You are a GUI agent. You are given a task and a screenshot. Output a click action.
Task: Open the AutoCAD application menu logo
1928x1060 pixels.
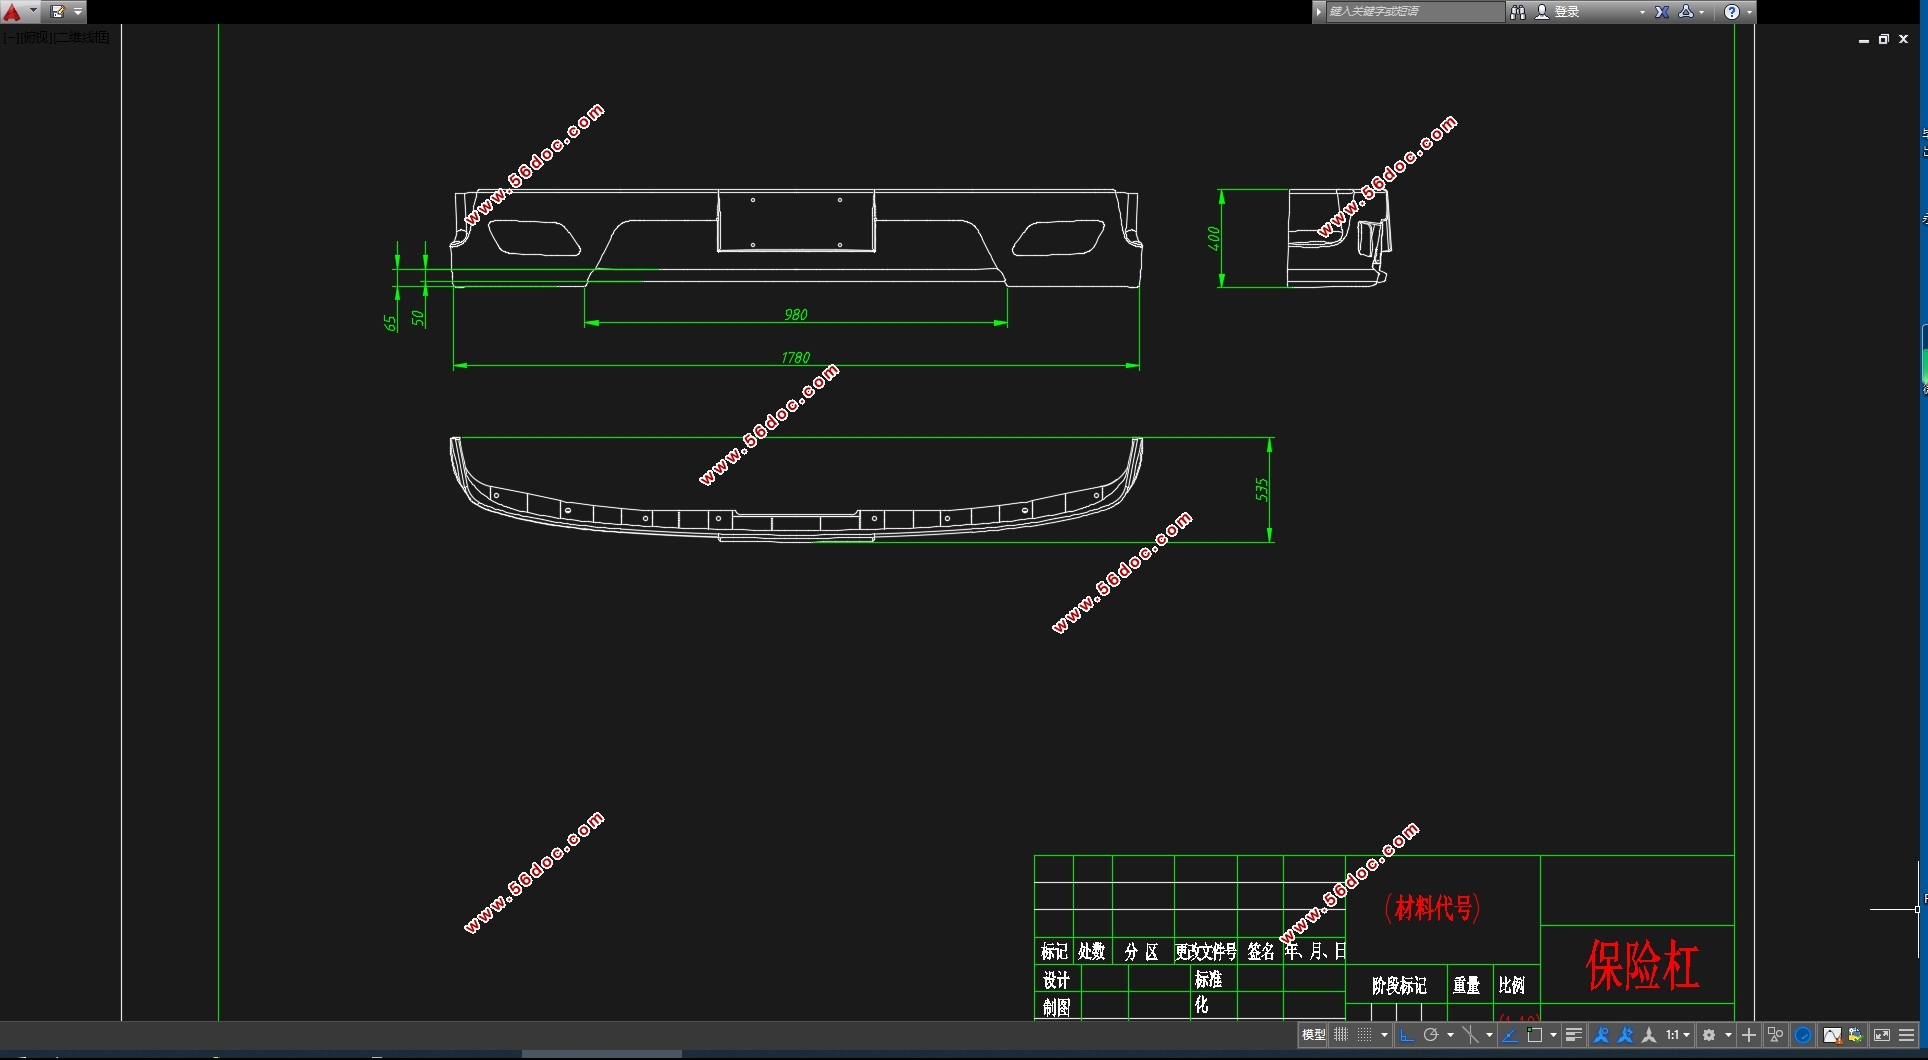(12, 12)
